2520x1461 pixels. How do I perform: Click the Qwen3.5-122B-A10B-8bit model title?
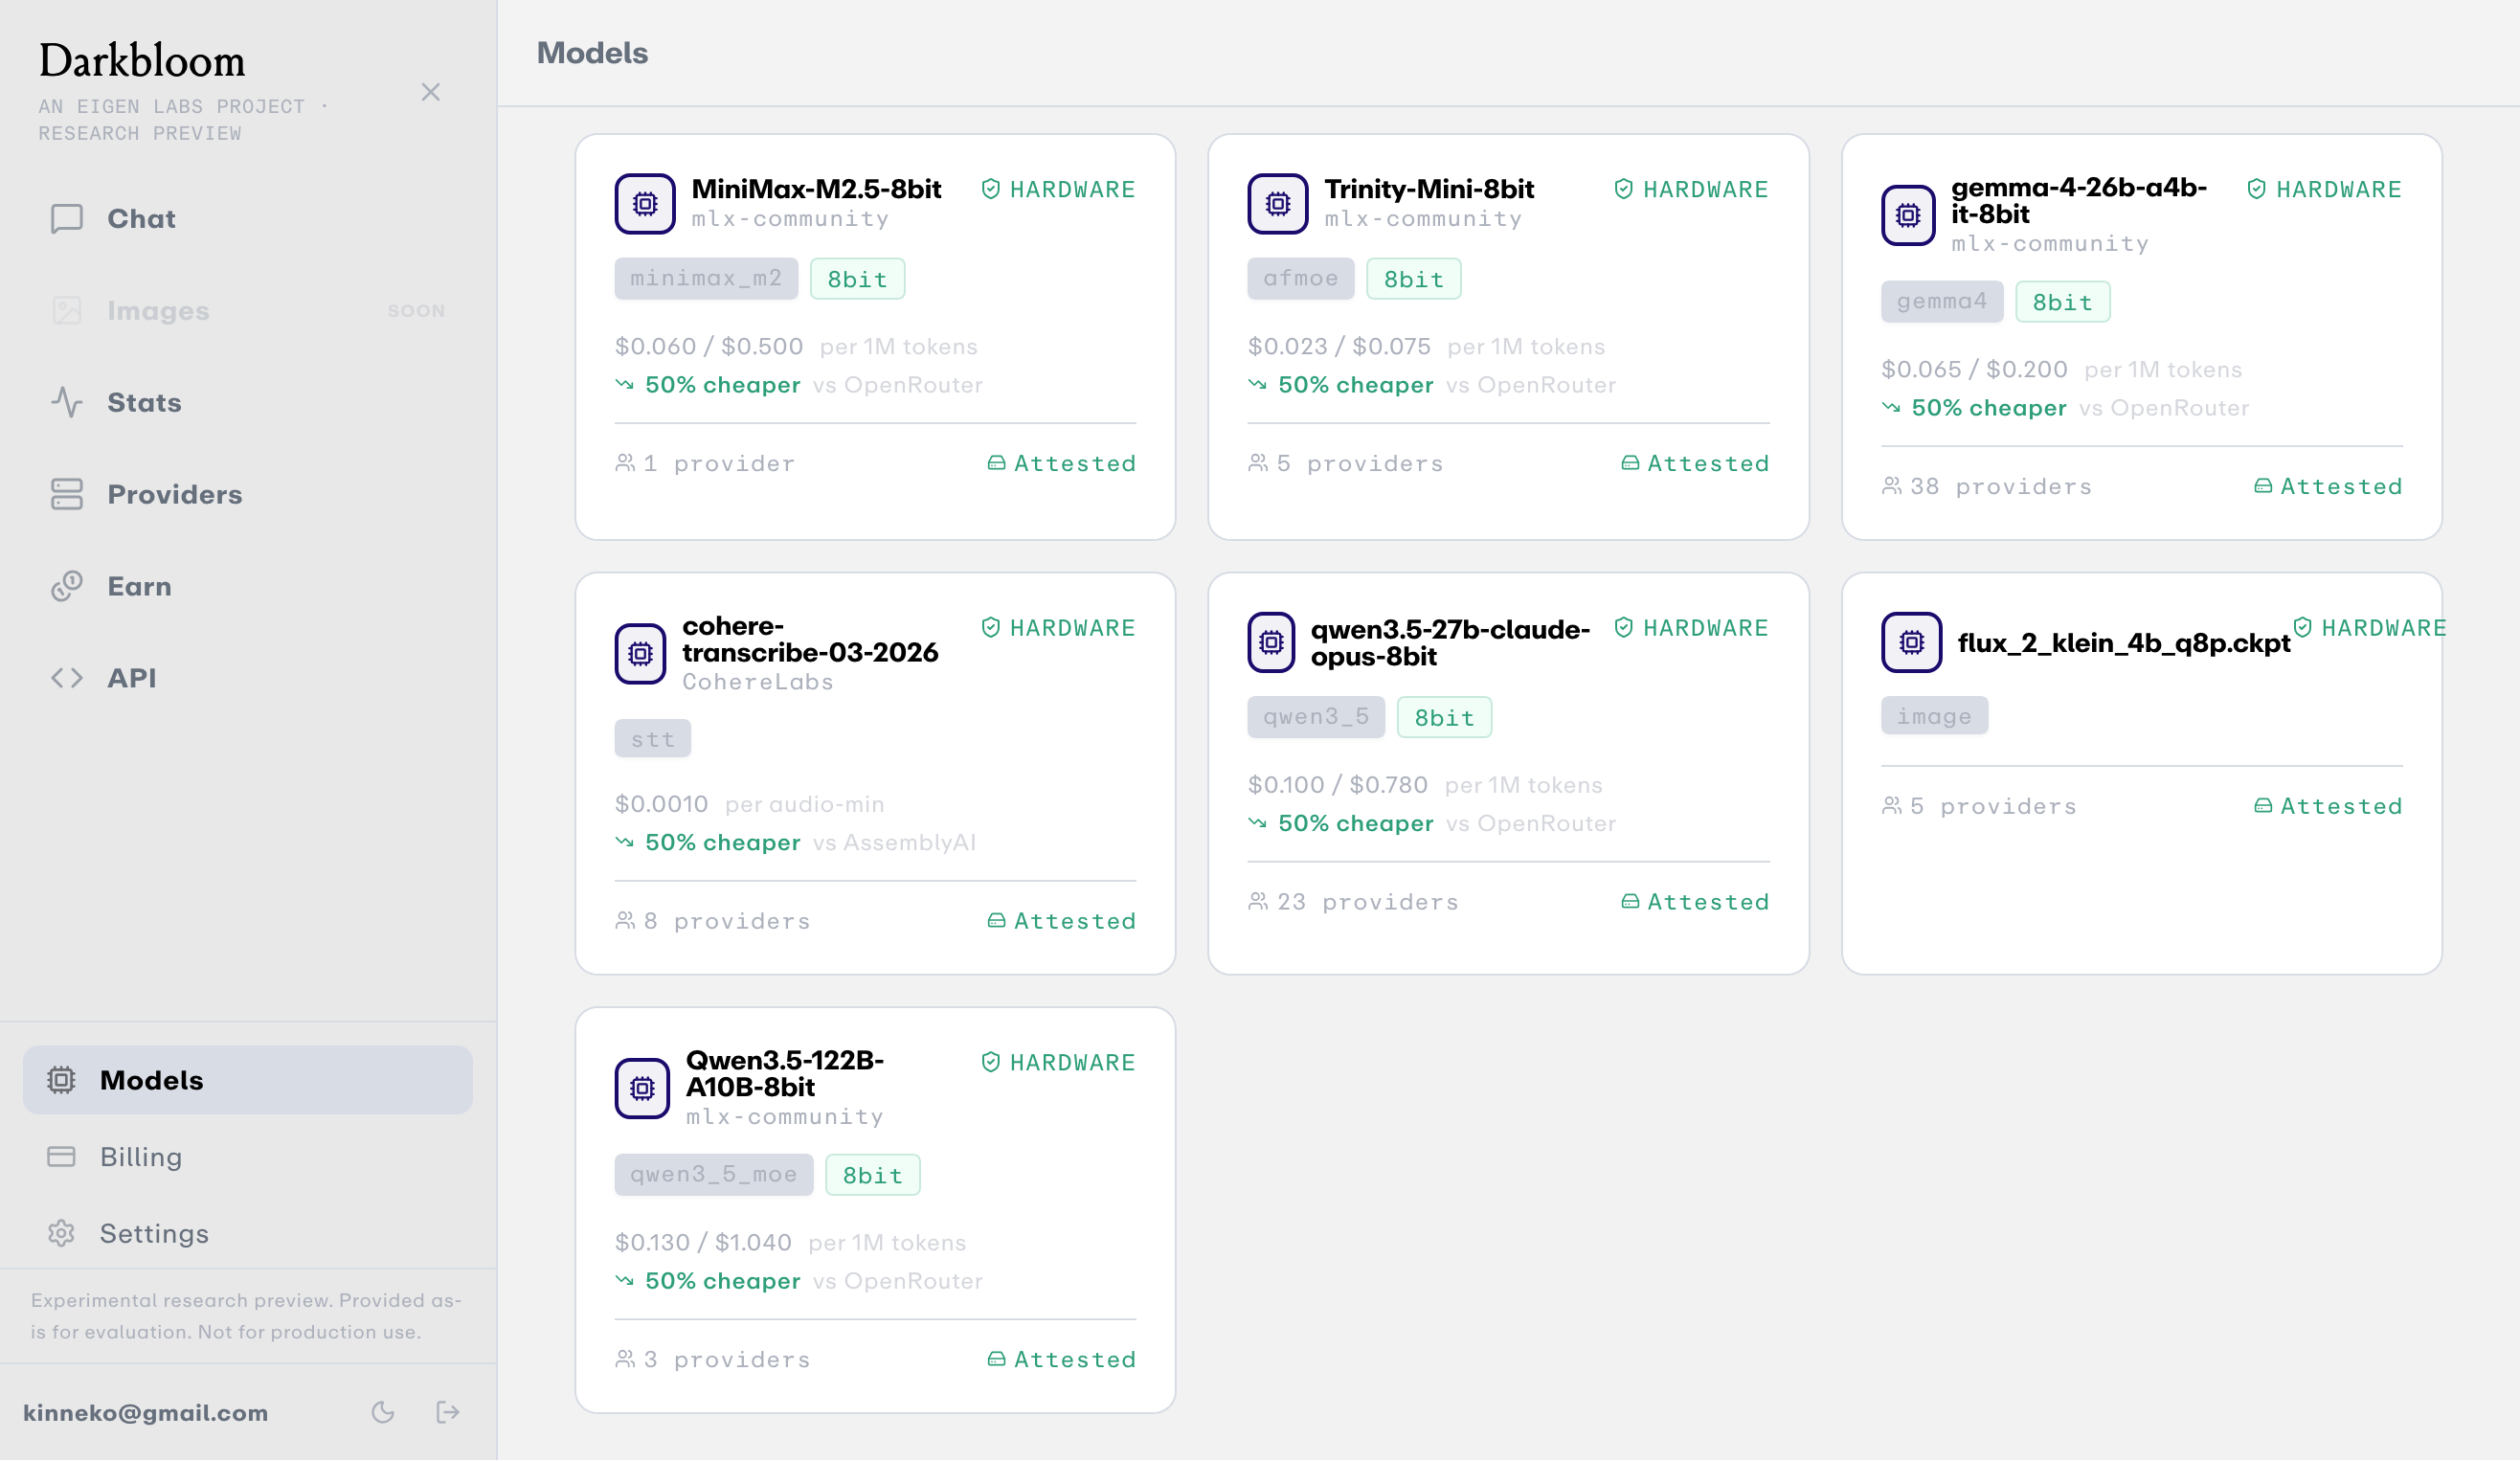[785, 1074]
